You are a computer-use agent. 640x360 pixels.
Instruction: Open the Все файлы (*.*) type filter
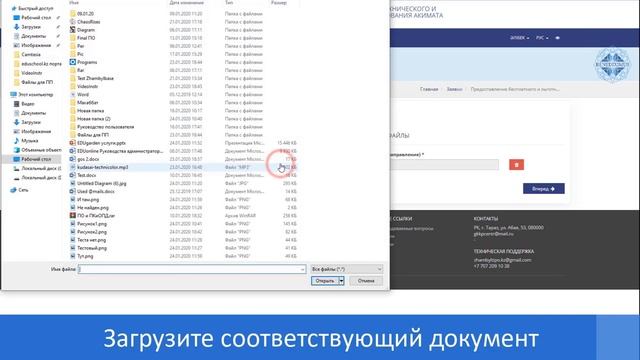[347, 269]
